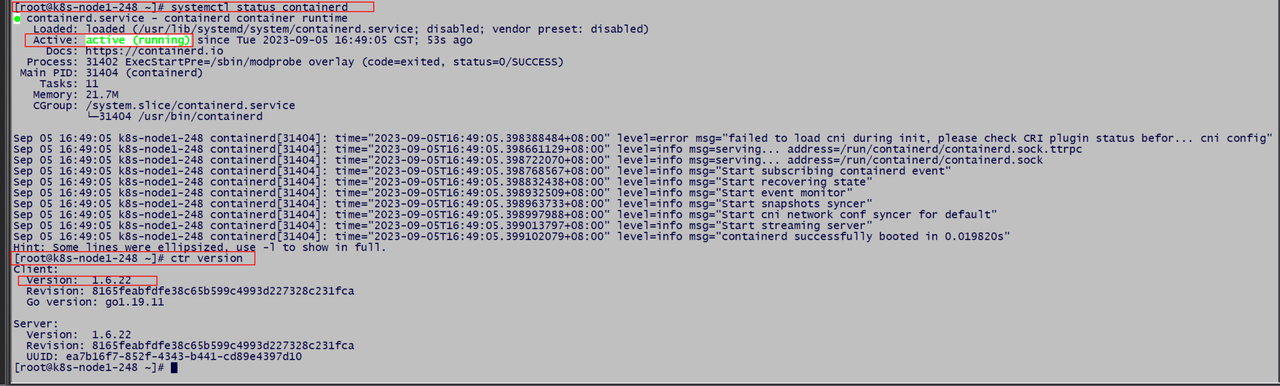Click the client Revision hash line
1280x386 pixels.
190,291
